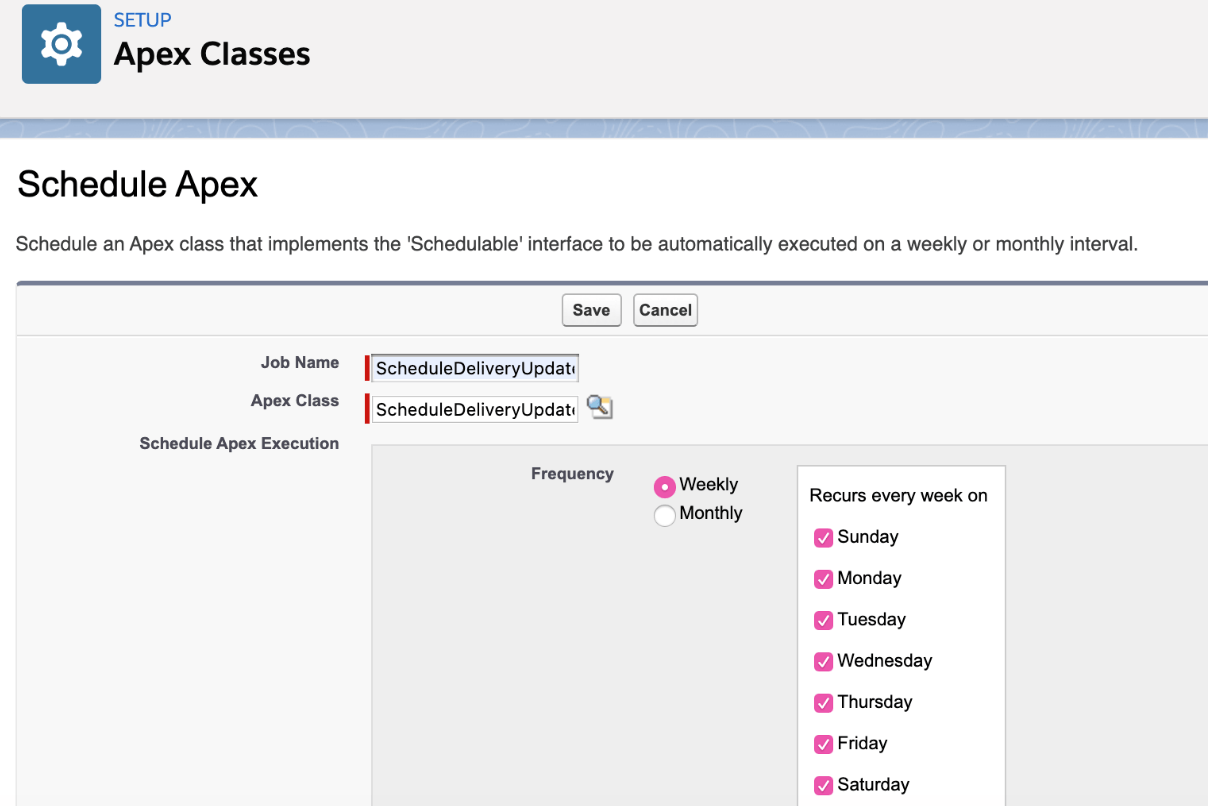Open the Apex Classes title link
The image size is (1208, 806).
(x=211, y=54)
